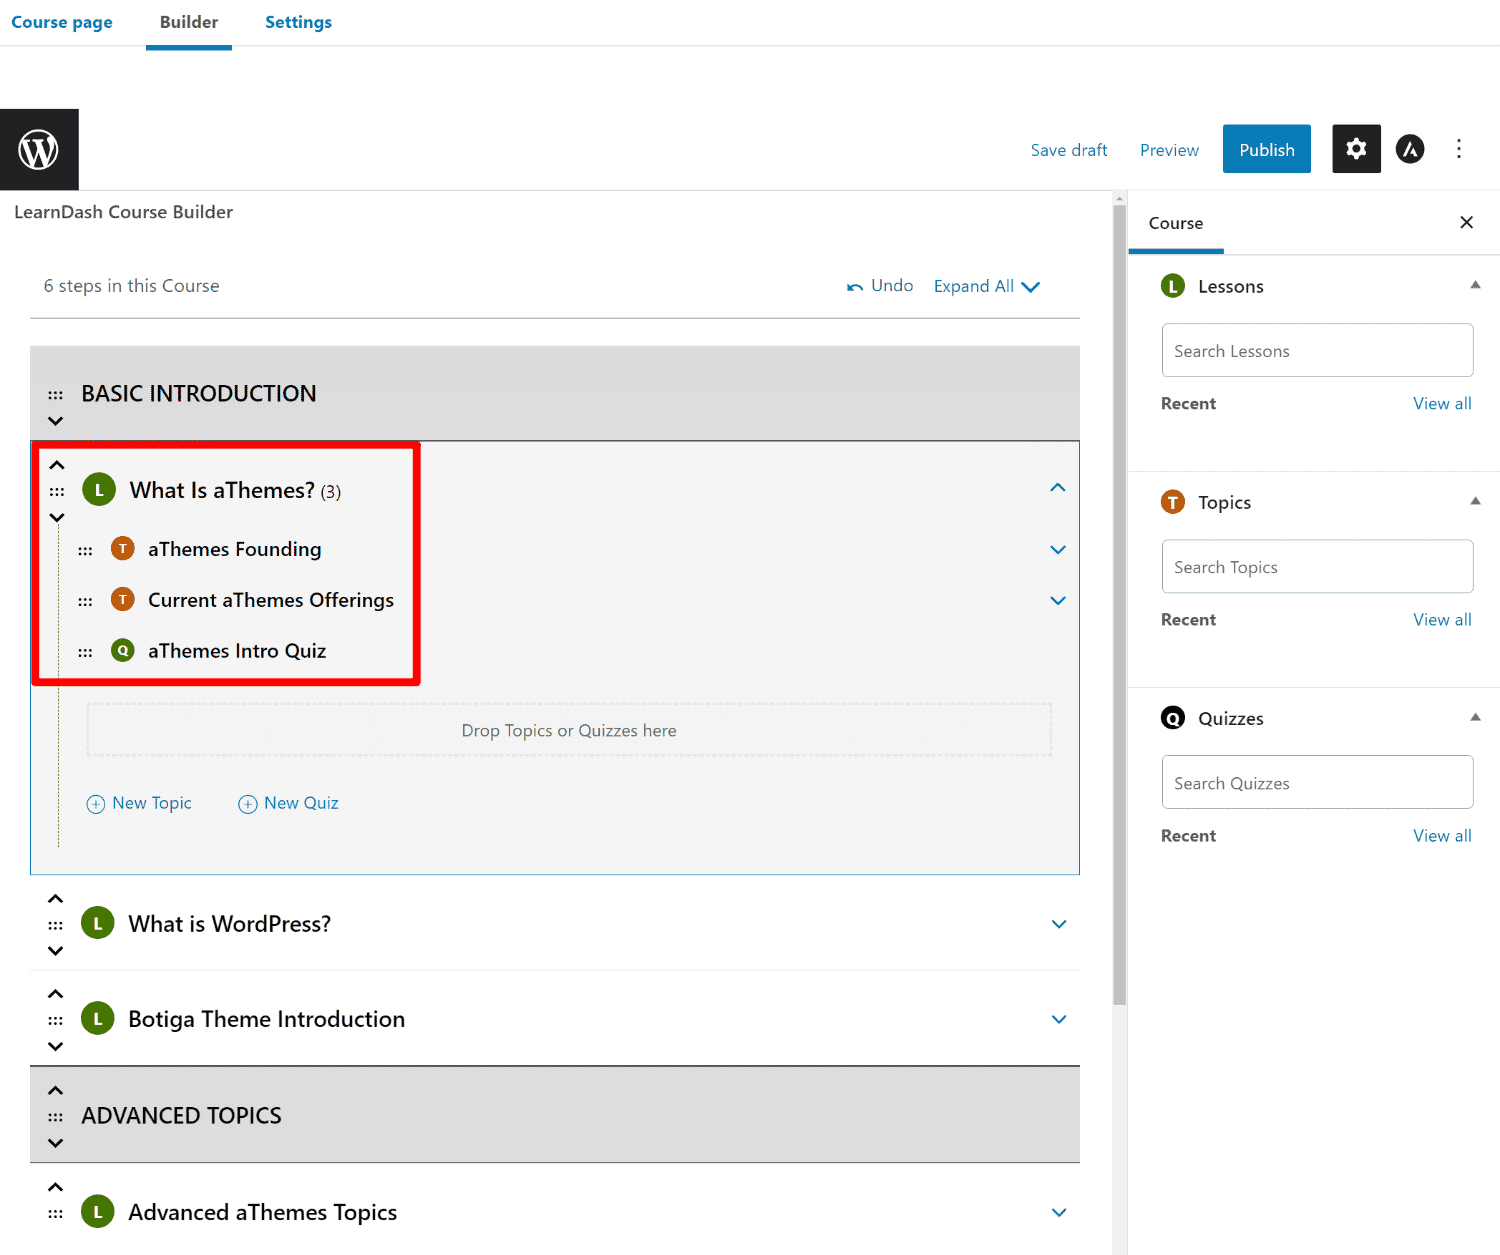
Task: Expand the Advanced aThemes Topics lesson
Action: (x=1059, y=1212)
